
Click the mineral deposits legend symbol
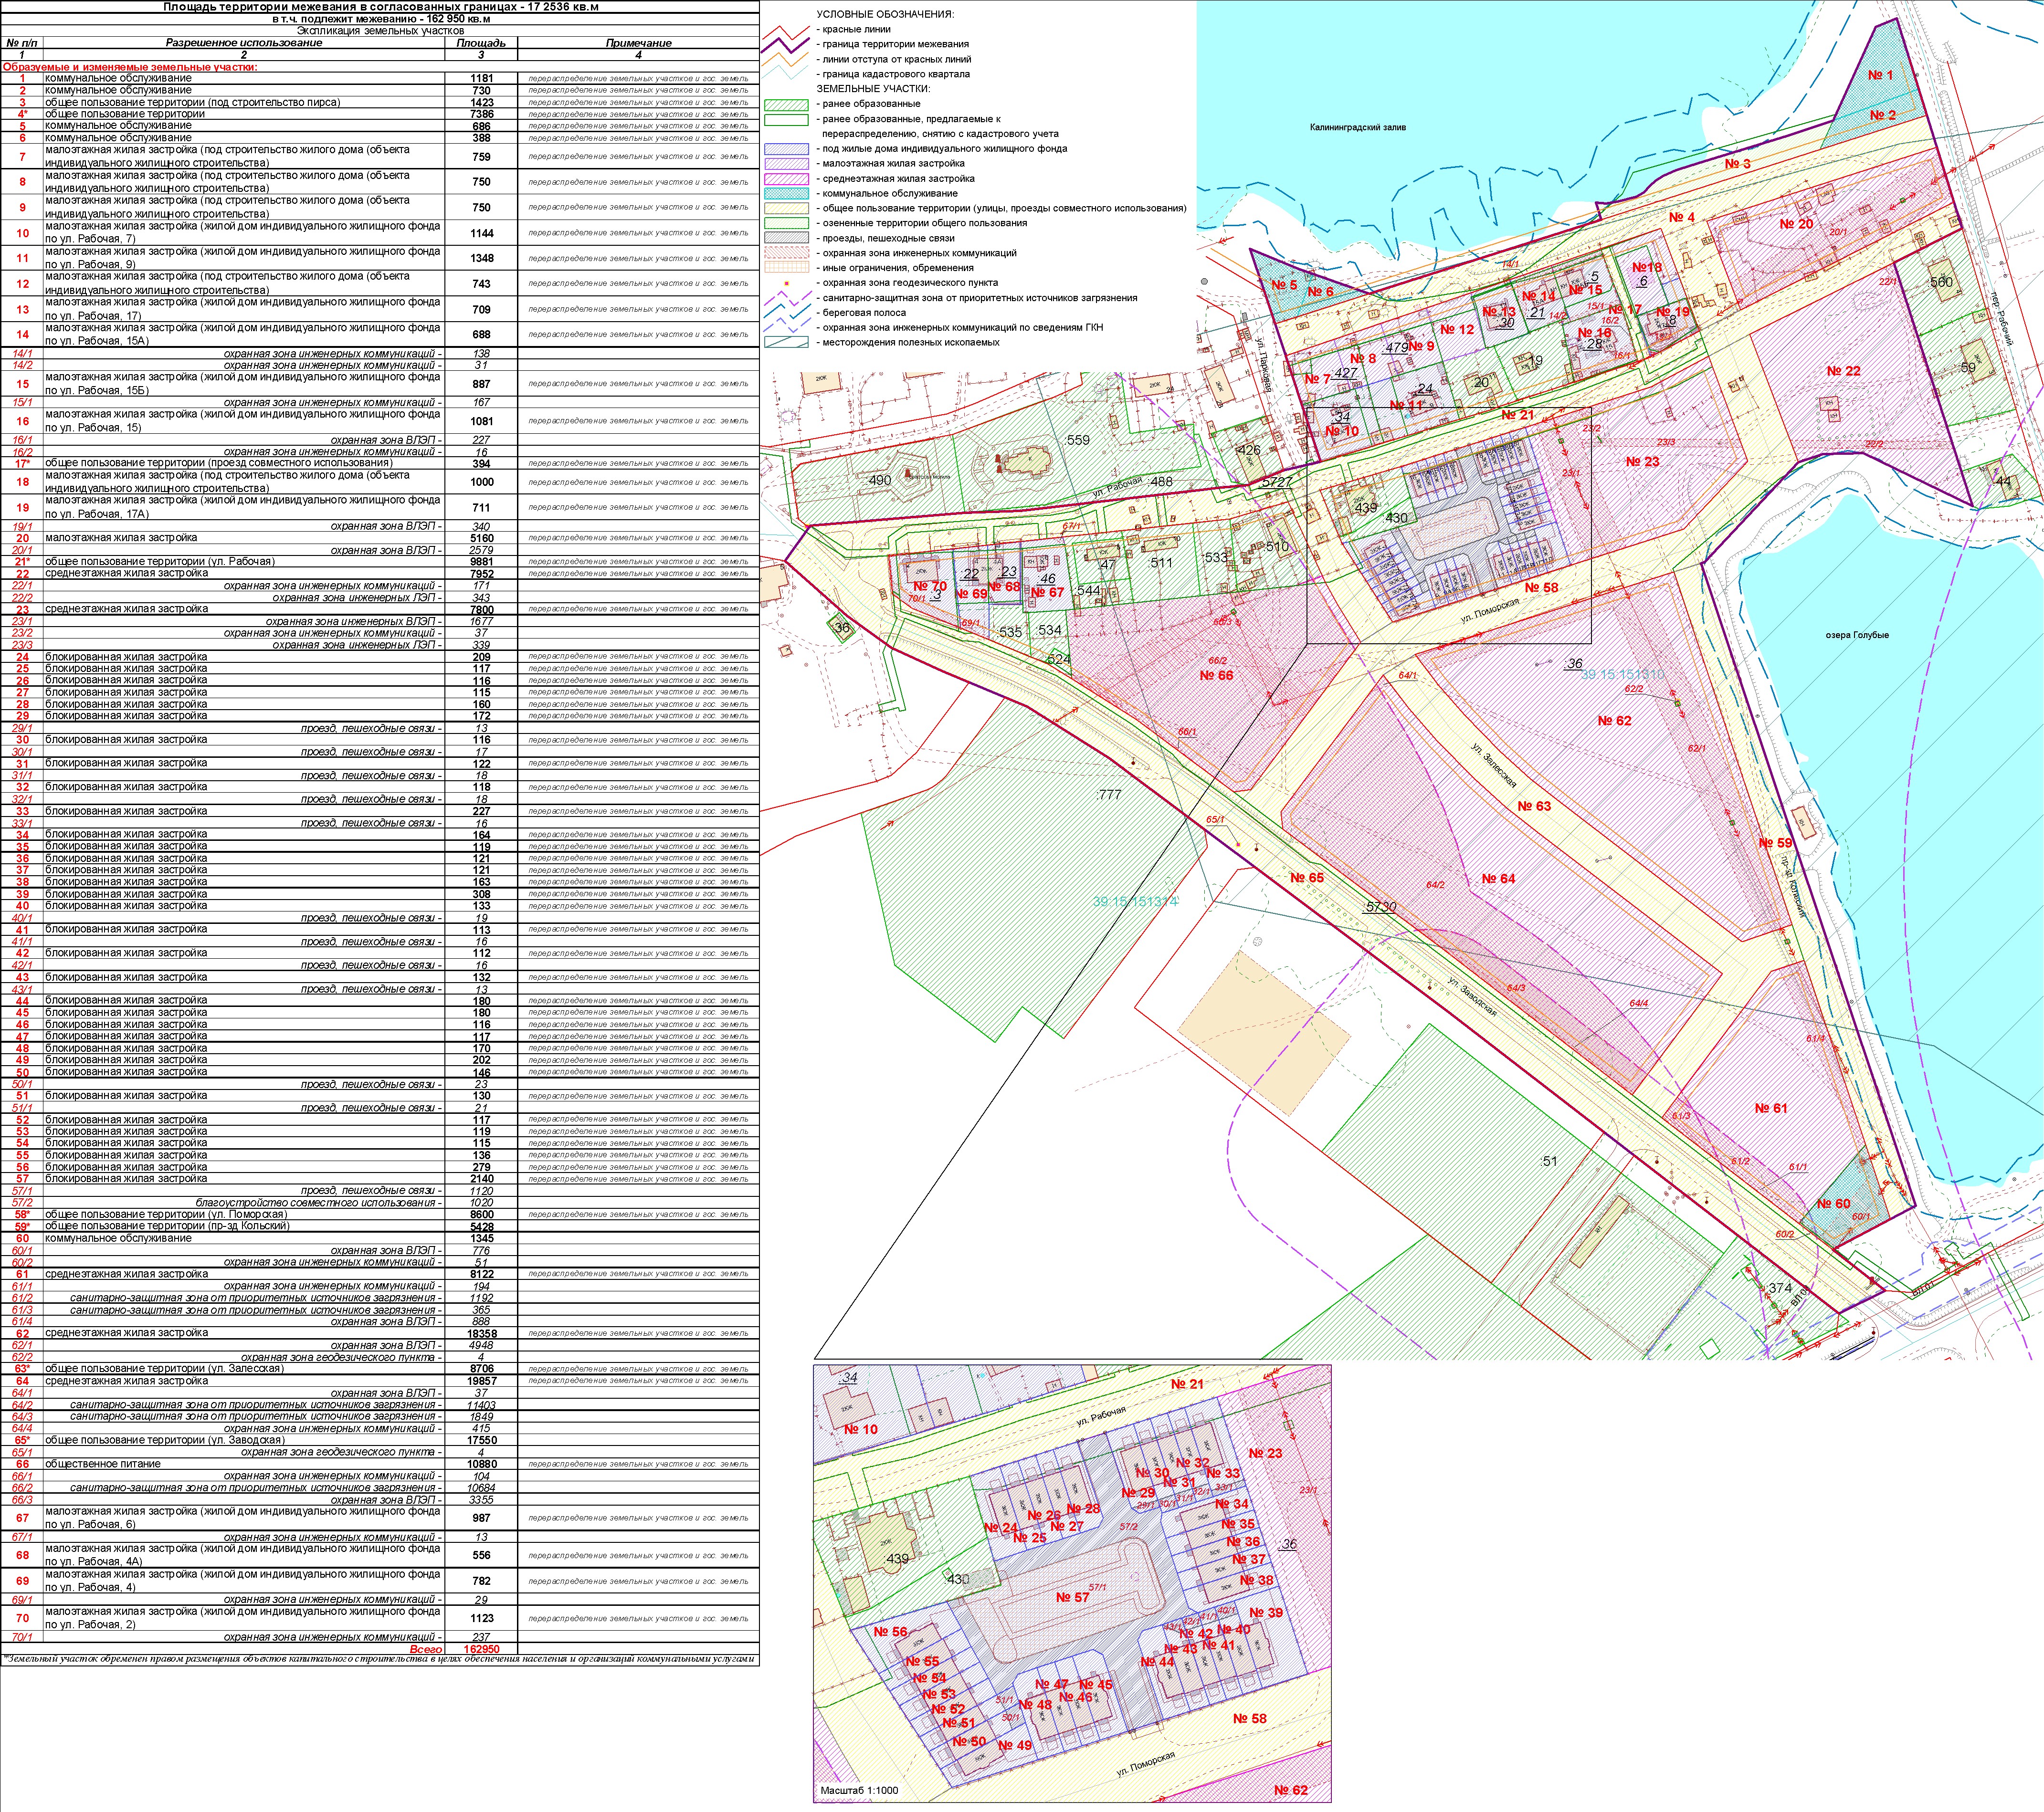coord(786,343)
